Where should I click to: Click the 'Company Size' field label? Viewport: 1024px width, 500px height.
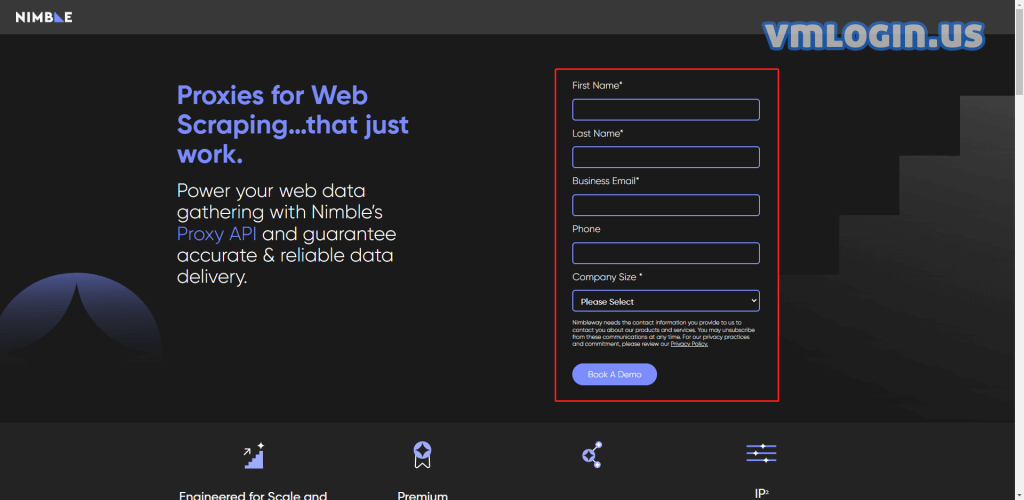tap(607, 277)
